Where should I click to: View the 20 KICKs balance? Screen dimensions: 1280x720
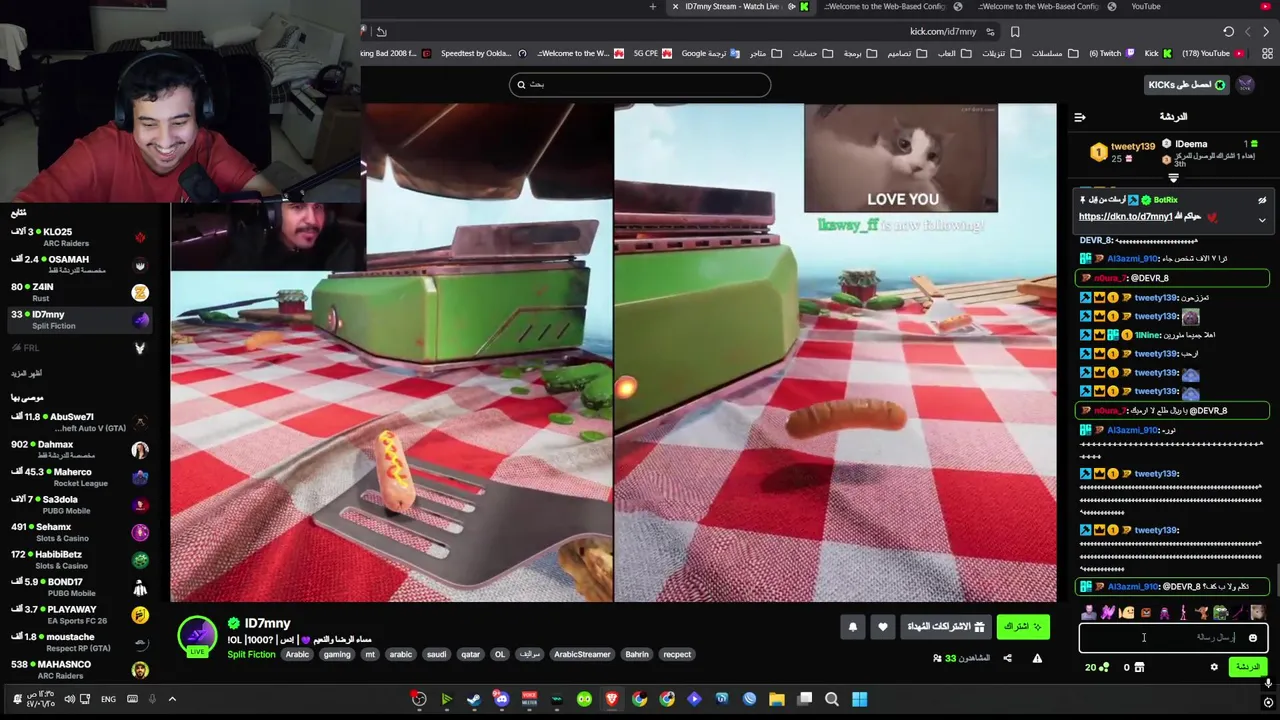coord(1096,667)
